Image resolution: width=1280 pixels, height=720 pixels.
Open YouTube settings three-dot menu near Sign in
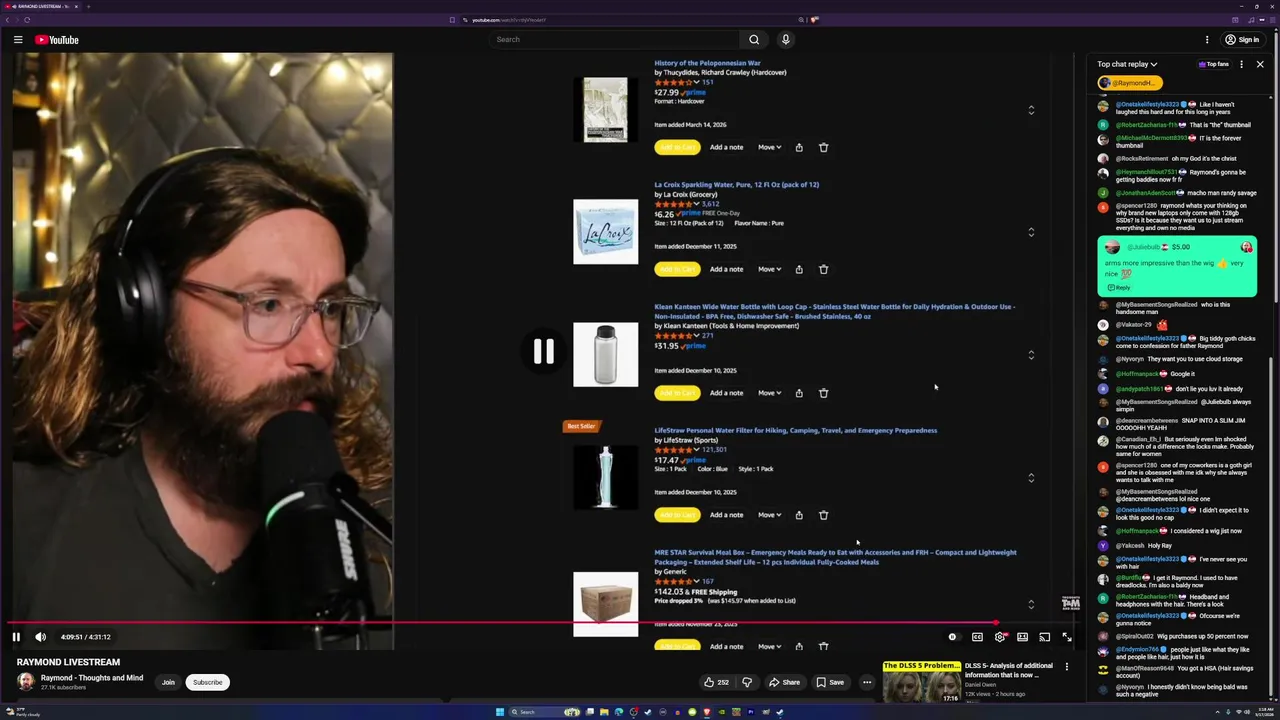[1207, 40]
